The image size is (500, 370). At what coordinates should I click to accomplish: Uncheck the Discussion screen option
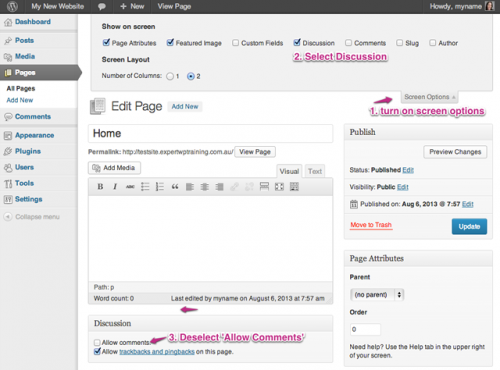coord(297,43)
